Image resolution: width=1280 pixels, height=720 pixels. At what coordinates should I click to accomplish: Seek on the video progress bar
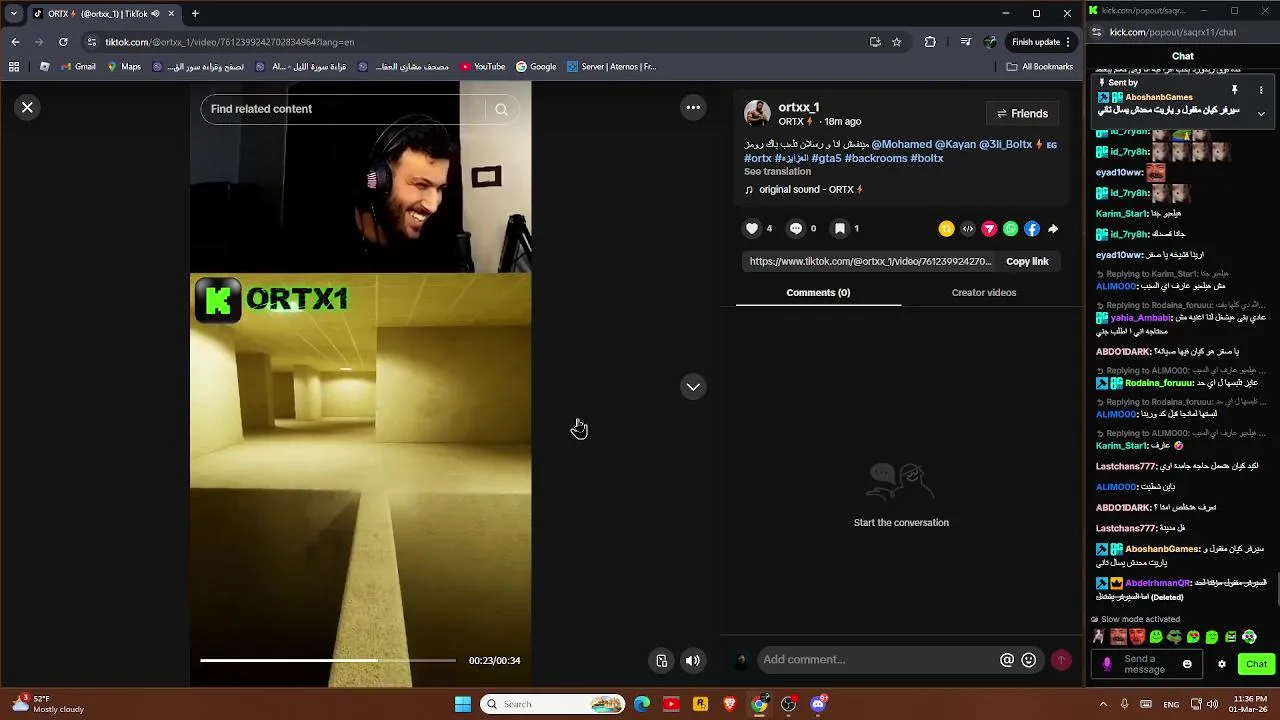[327, 660]
